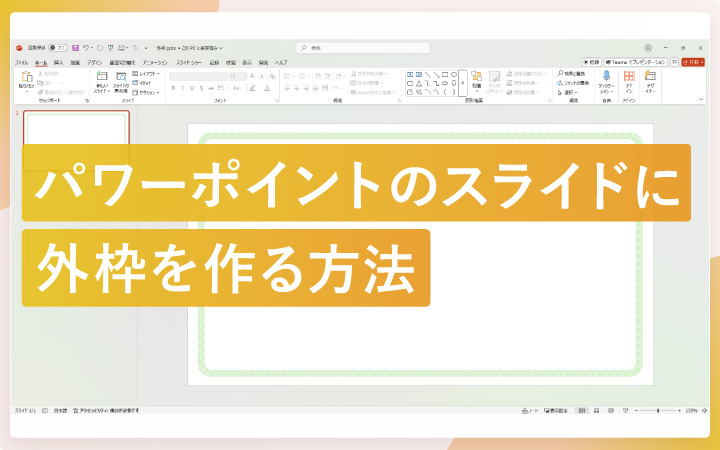Open the Select dropdown in Editing group
The image size is (720, 450).
pos(568,92)
